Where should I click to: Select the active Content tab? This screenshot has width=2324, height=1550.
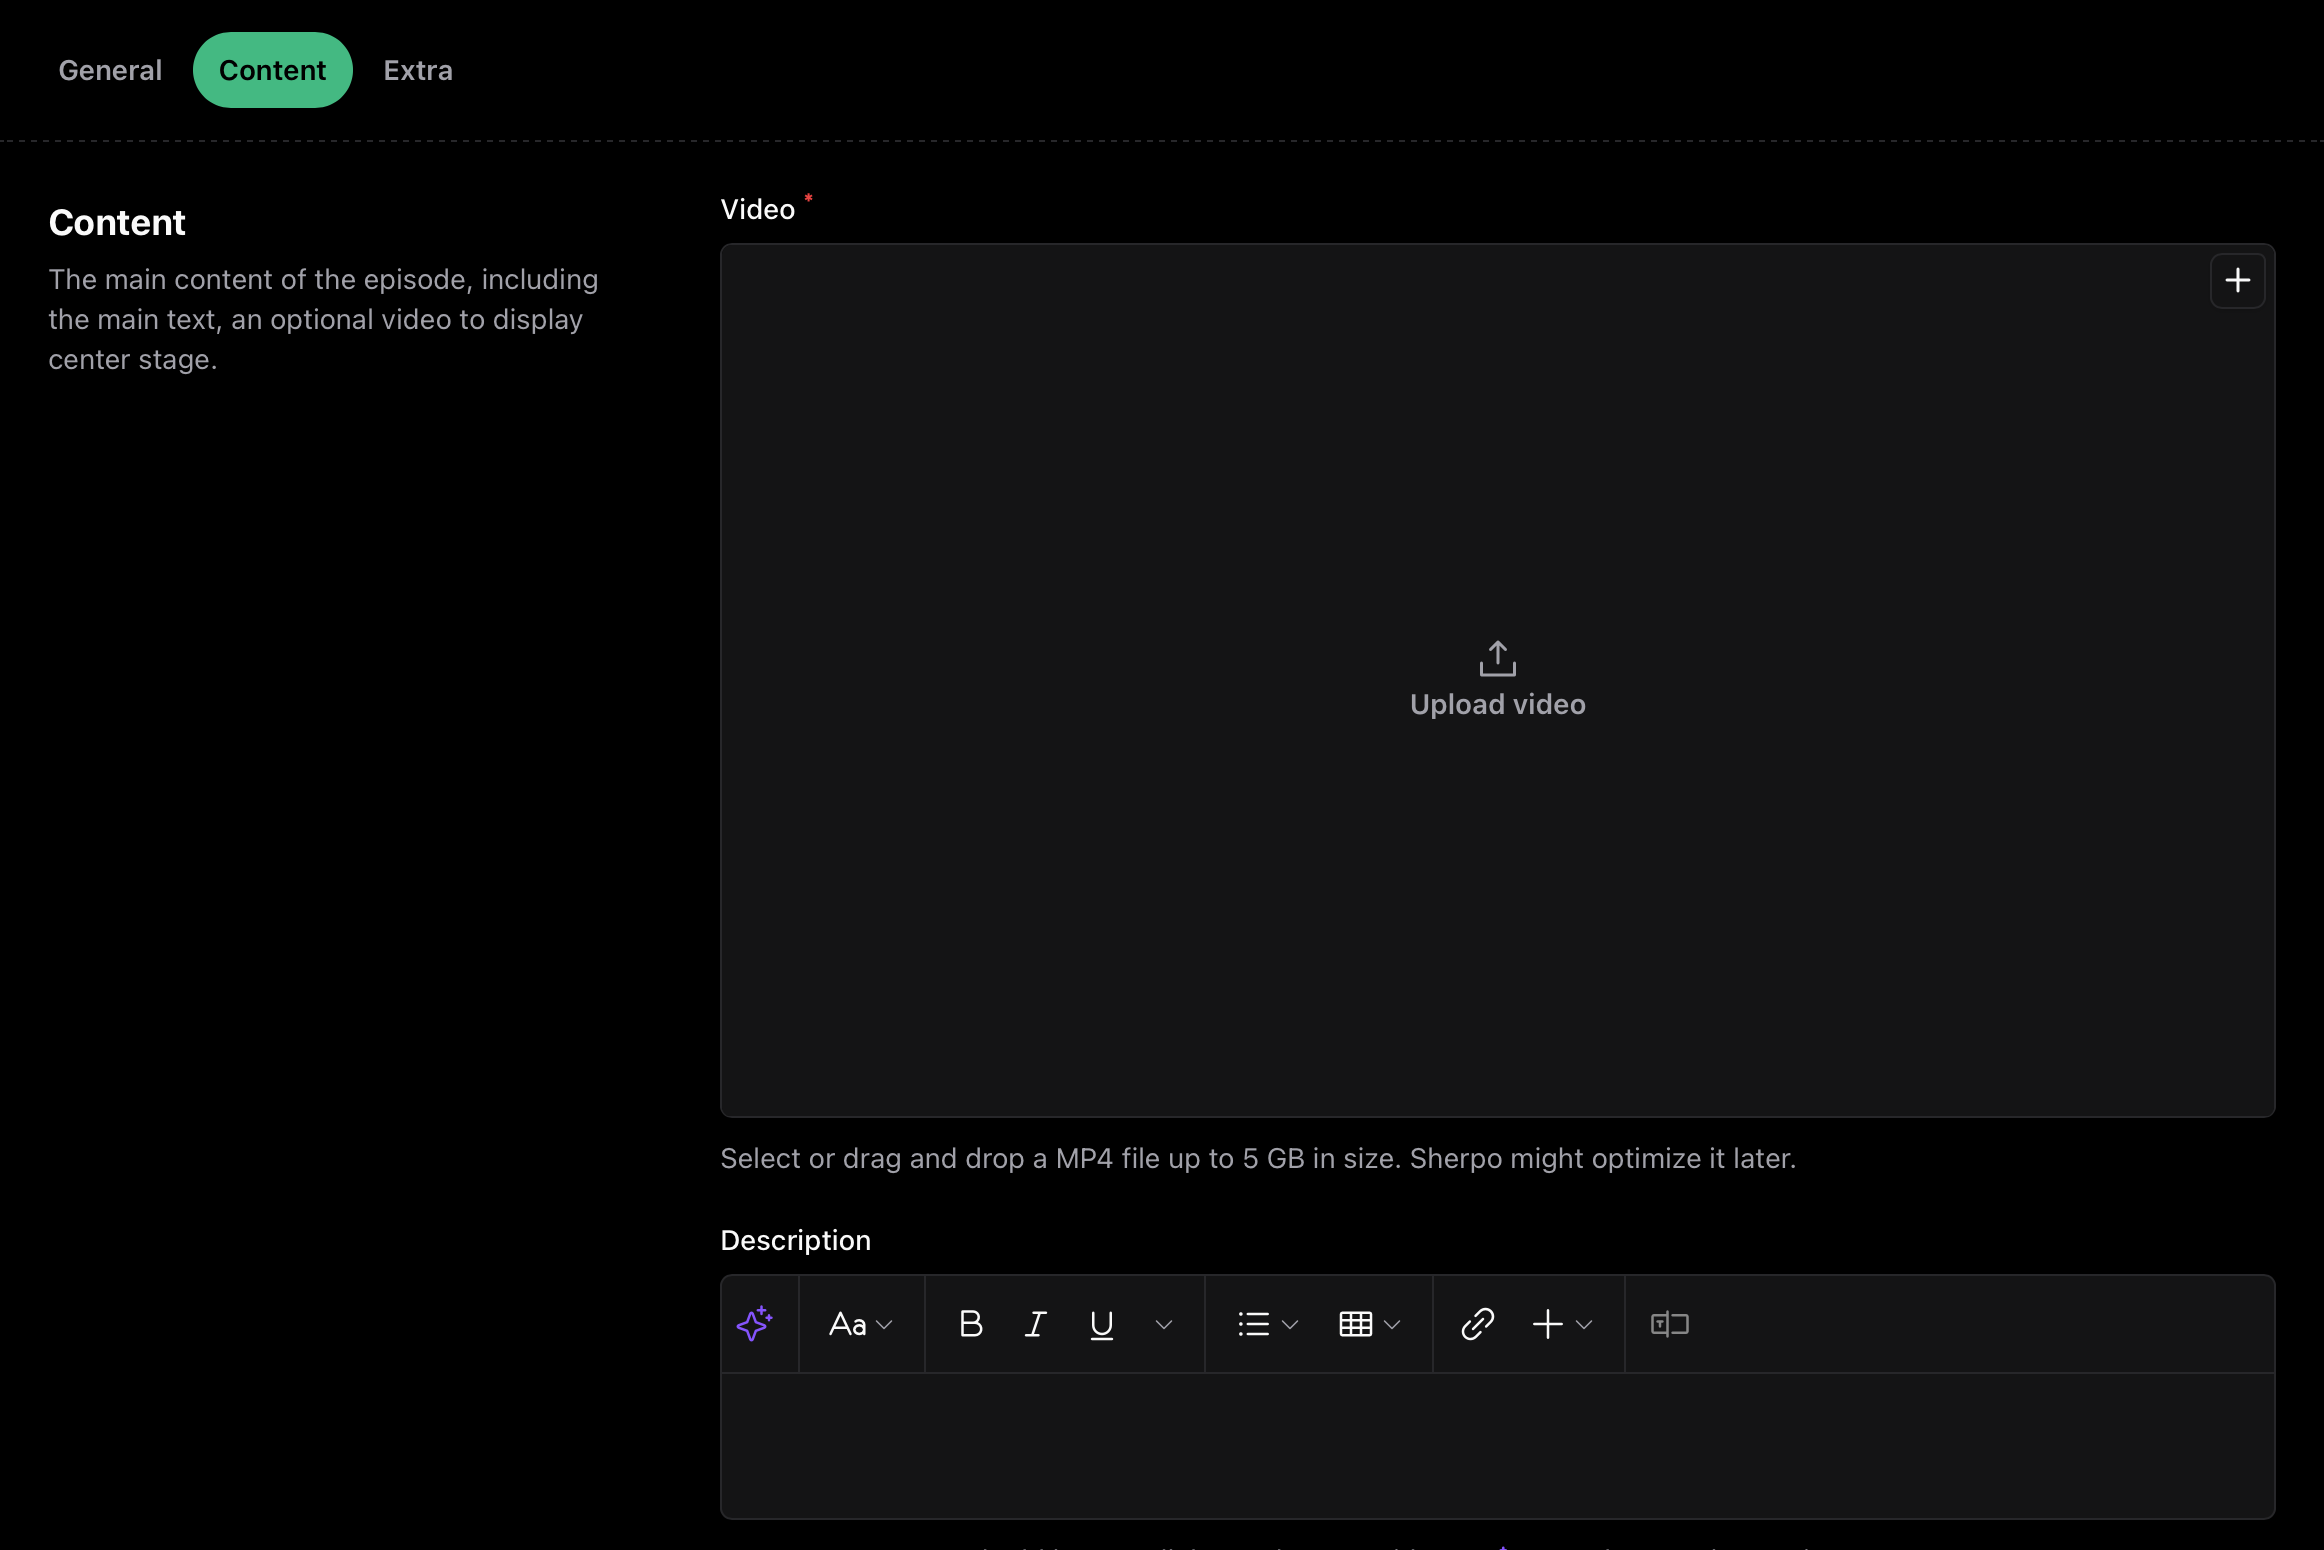tap(272, 69)
